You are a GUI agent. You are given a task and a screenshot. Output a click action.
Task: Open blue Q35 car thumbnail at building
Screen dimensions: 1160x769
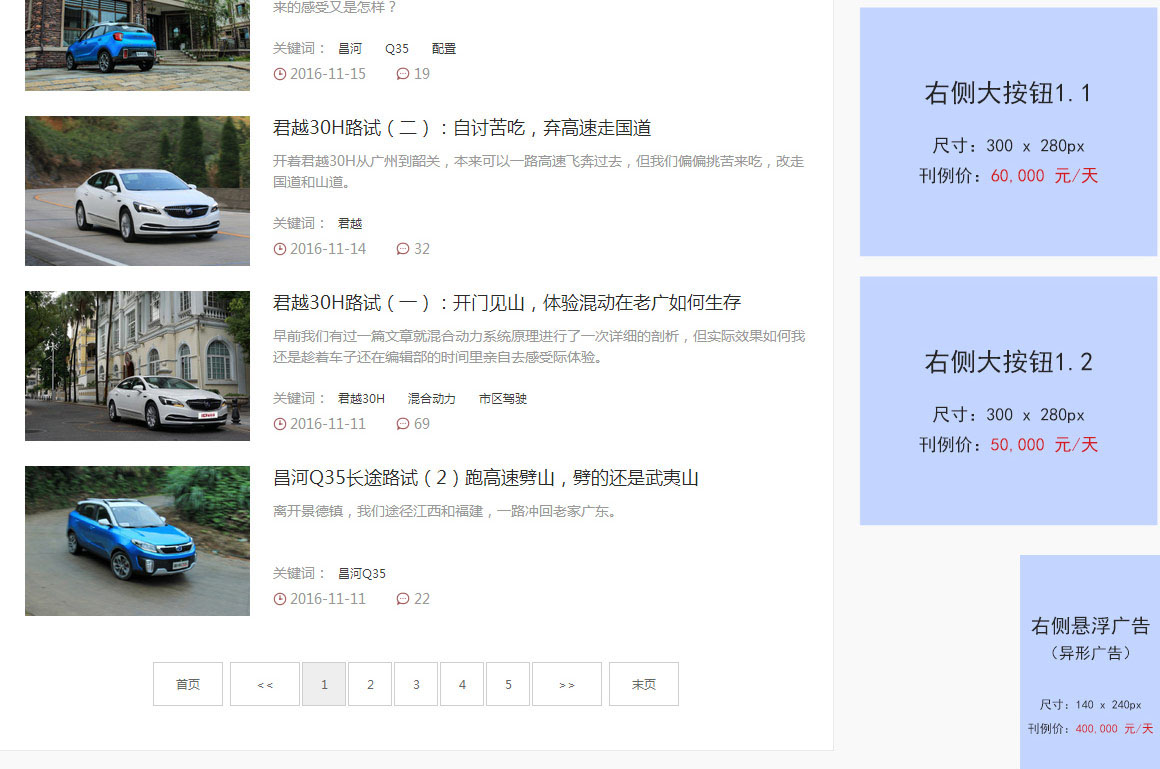(138, 45)
